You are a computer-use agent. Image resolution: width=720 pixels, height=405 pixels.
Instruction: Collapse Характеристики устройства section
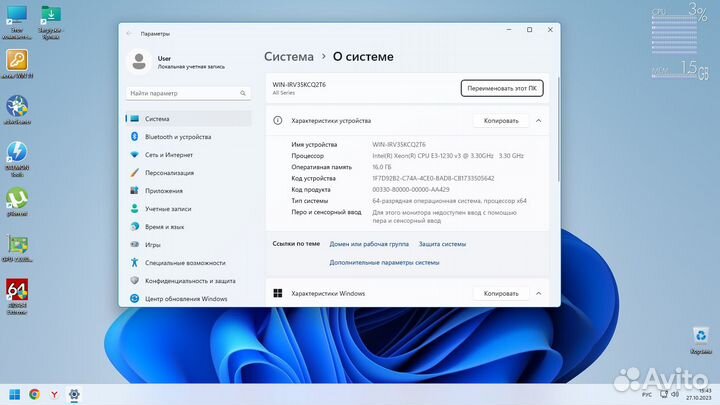(539, 121)
